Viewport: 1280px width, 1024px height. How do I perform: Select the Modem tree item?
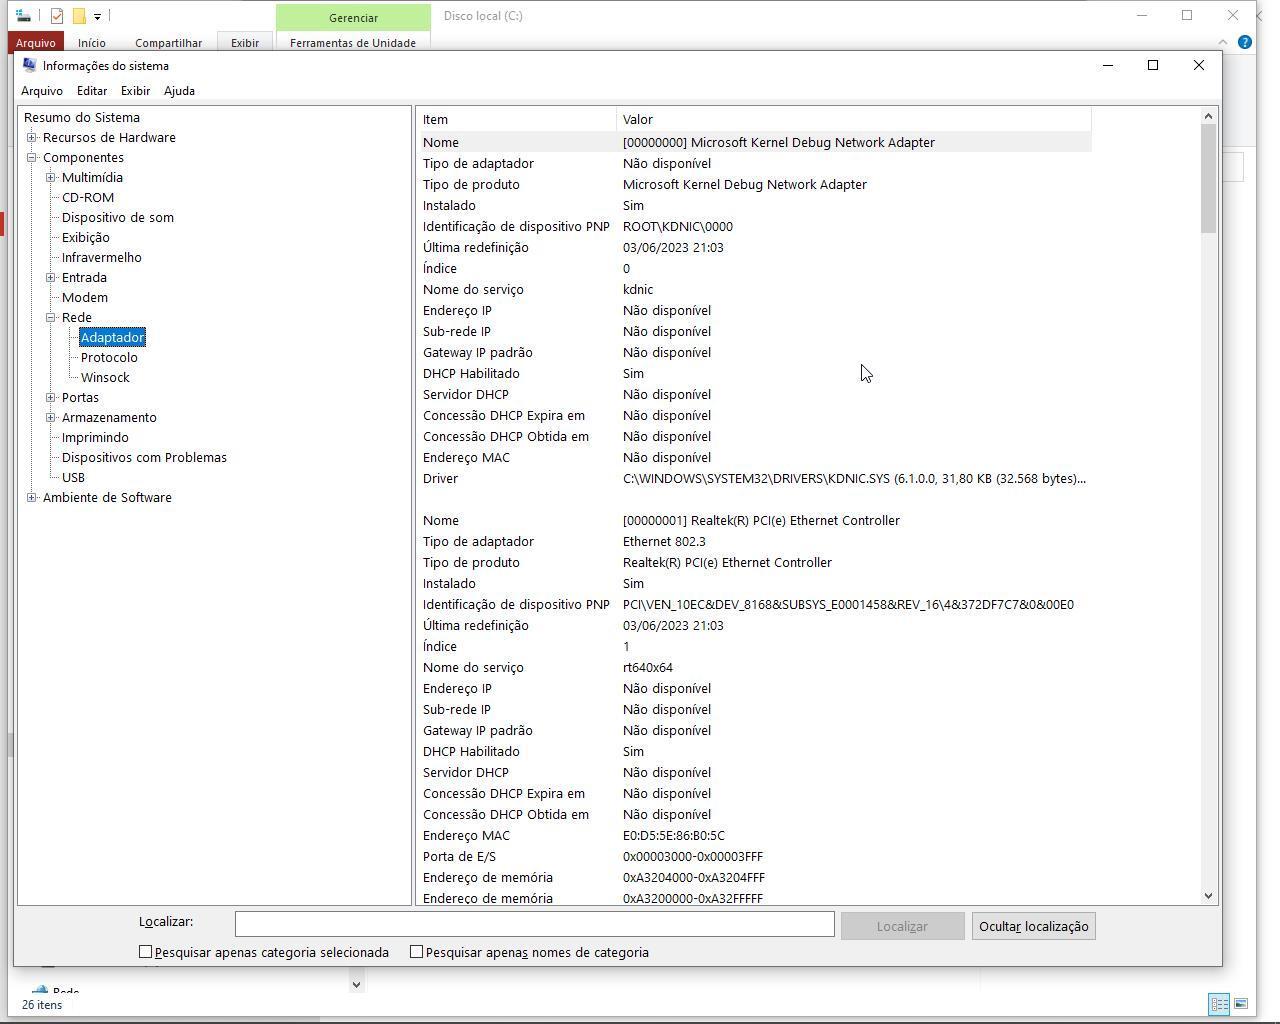(x=85, y=297)
